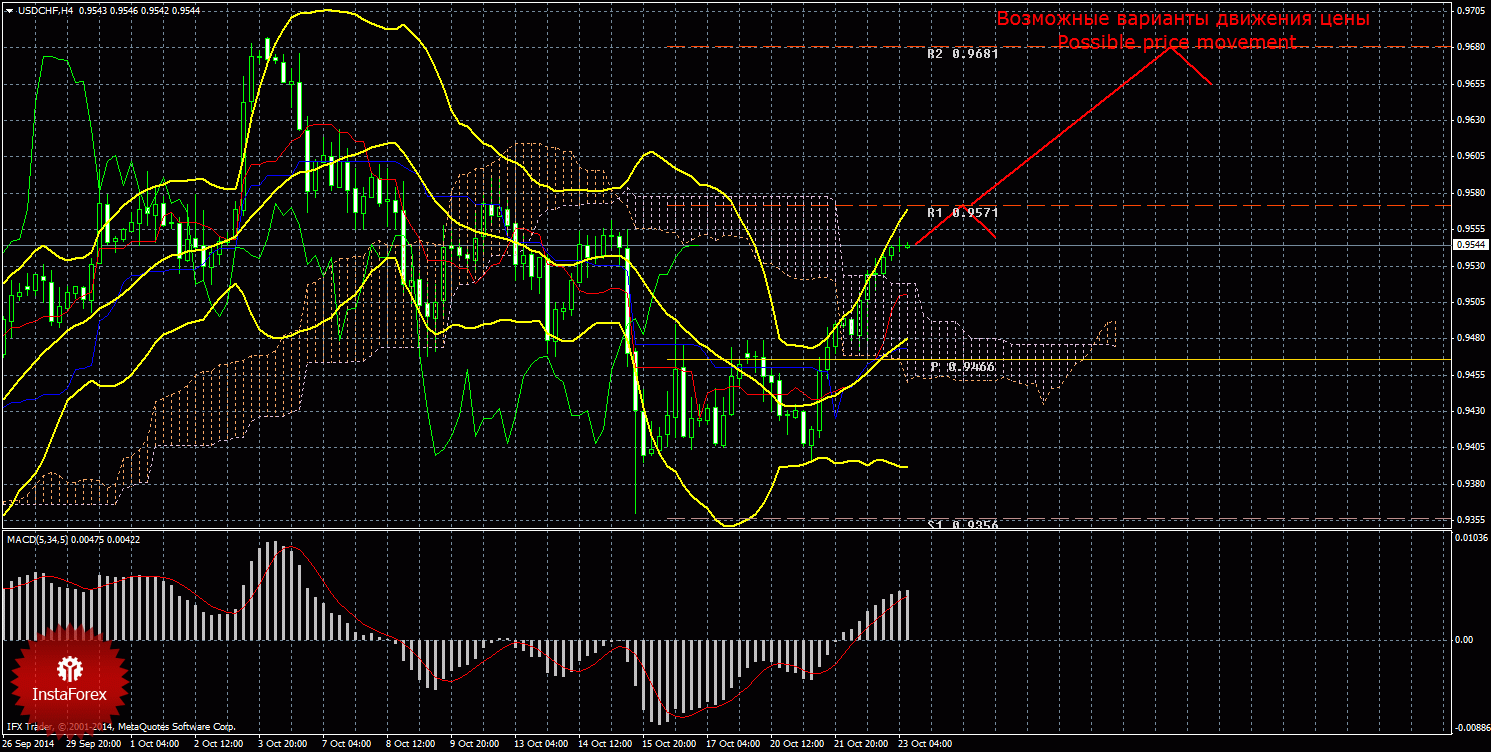This screenshot has height=752, width=1491.
Task: Click the 0.9705 price scale label
Action: tap(1471, 11)
